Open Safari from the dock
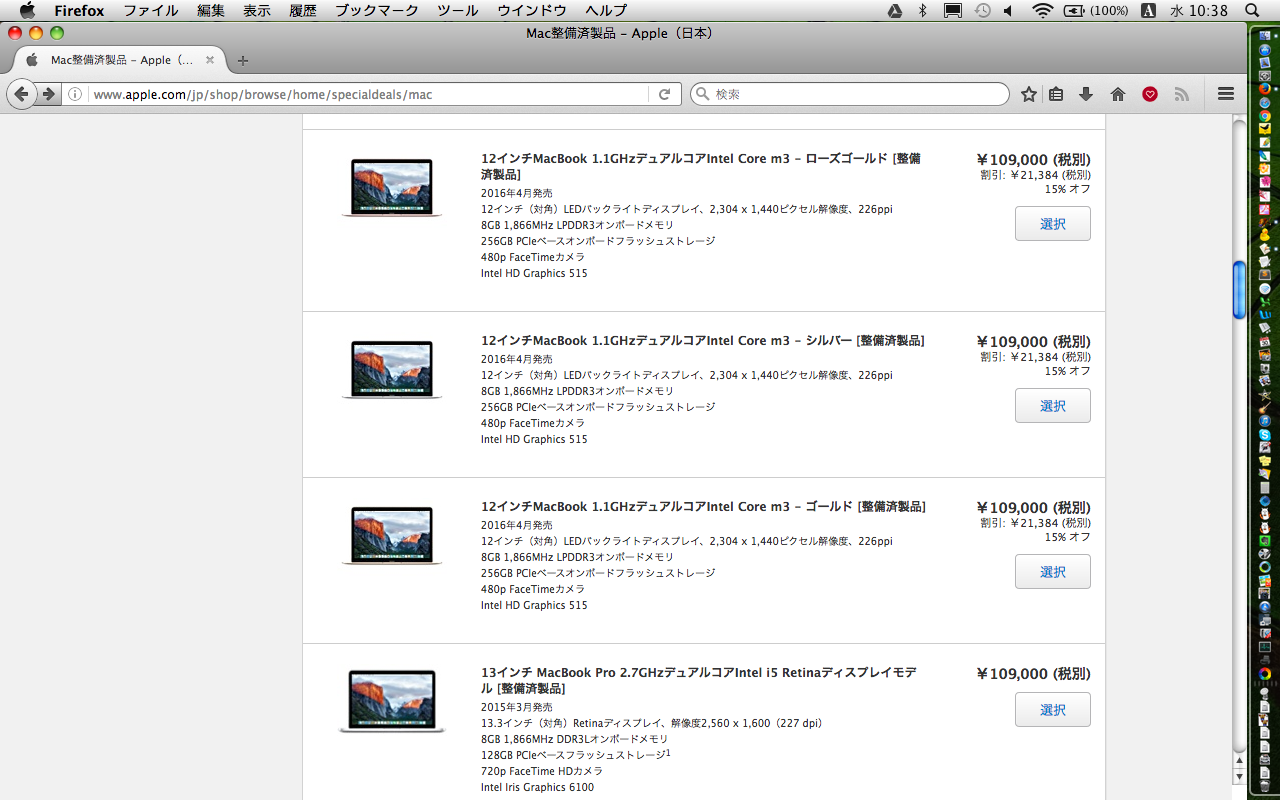The height and width of the screenshot is (800, 1280). pyautogui.click(x=1265, y=102)
